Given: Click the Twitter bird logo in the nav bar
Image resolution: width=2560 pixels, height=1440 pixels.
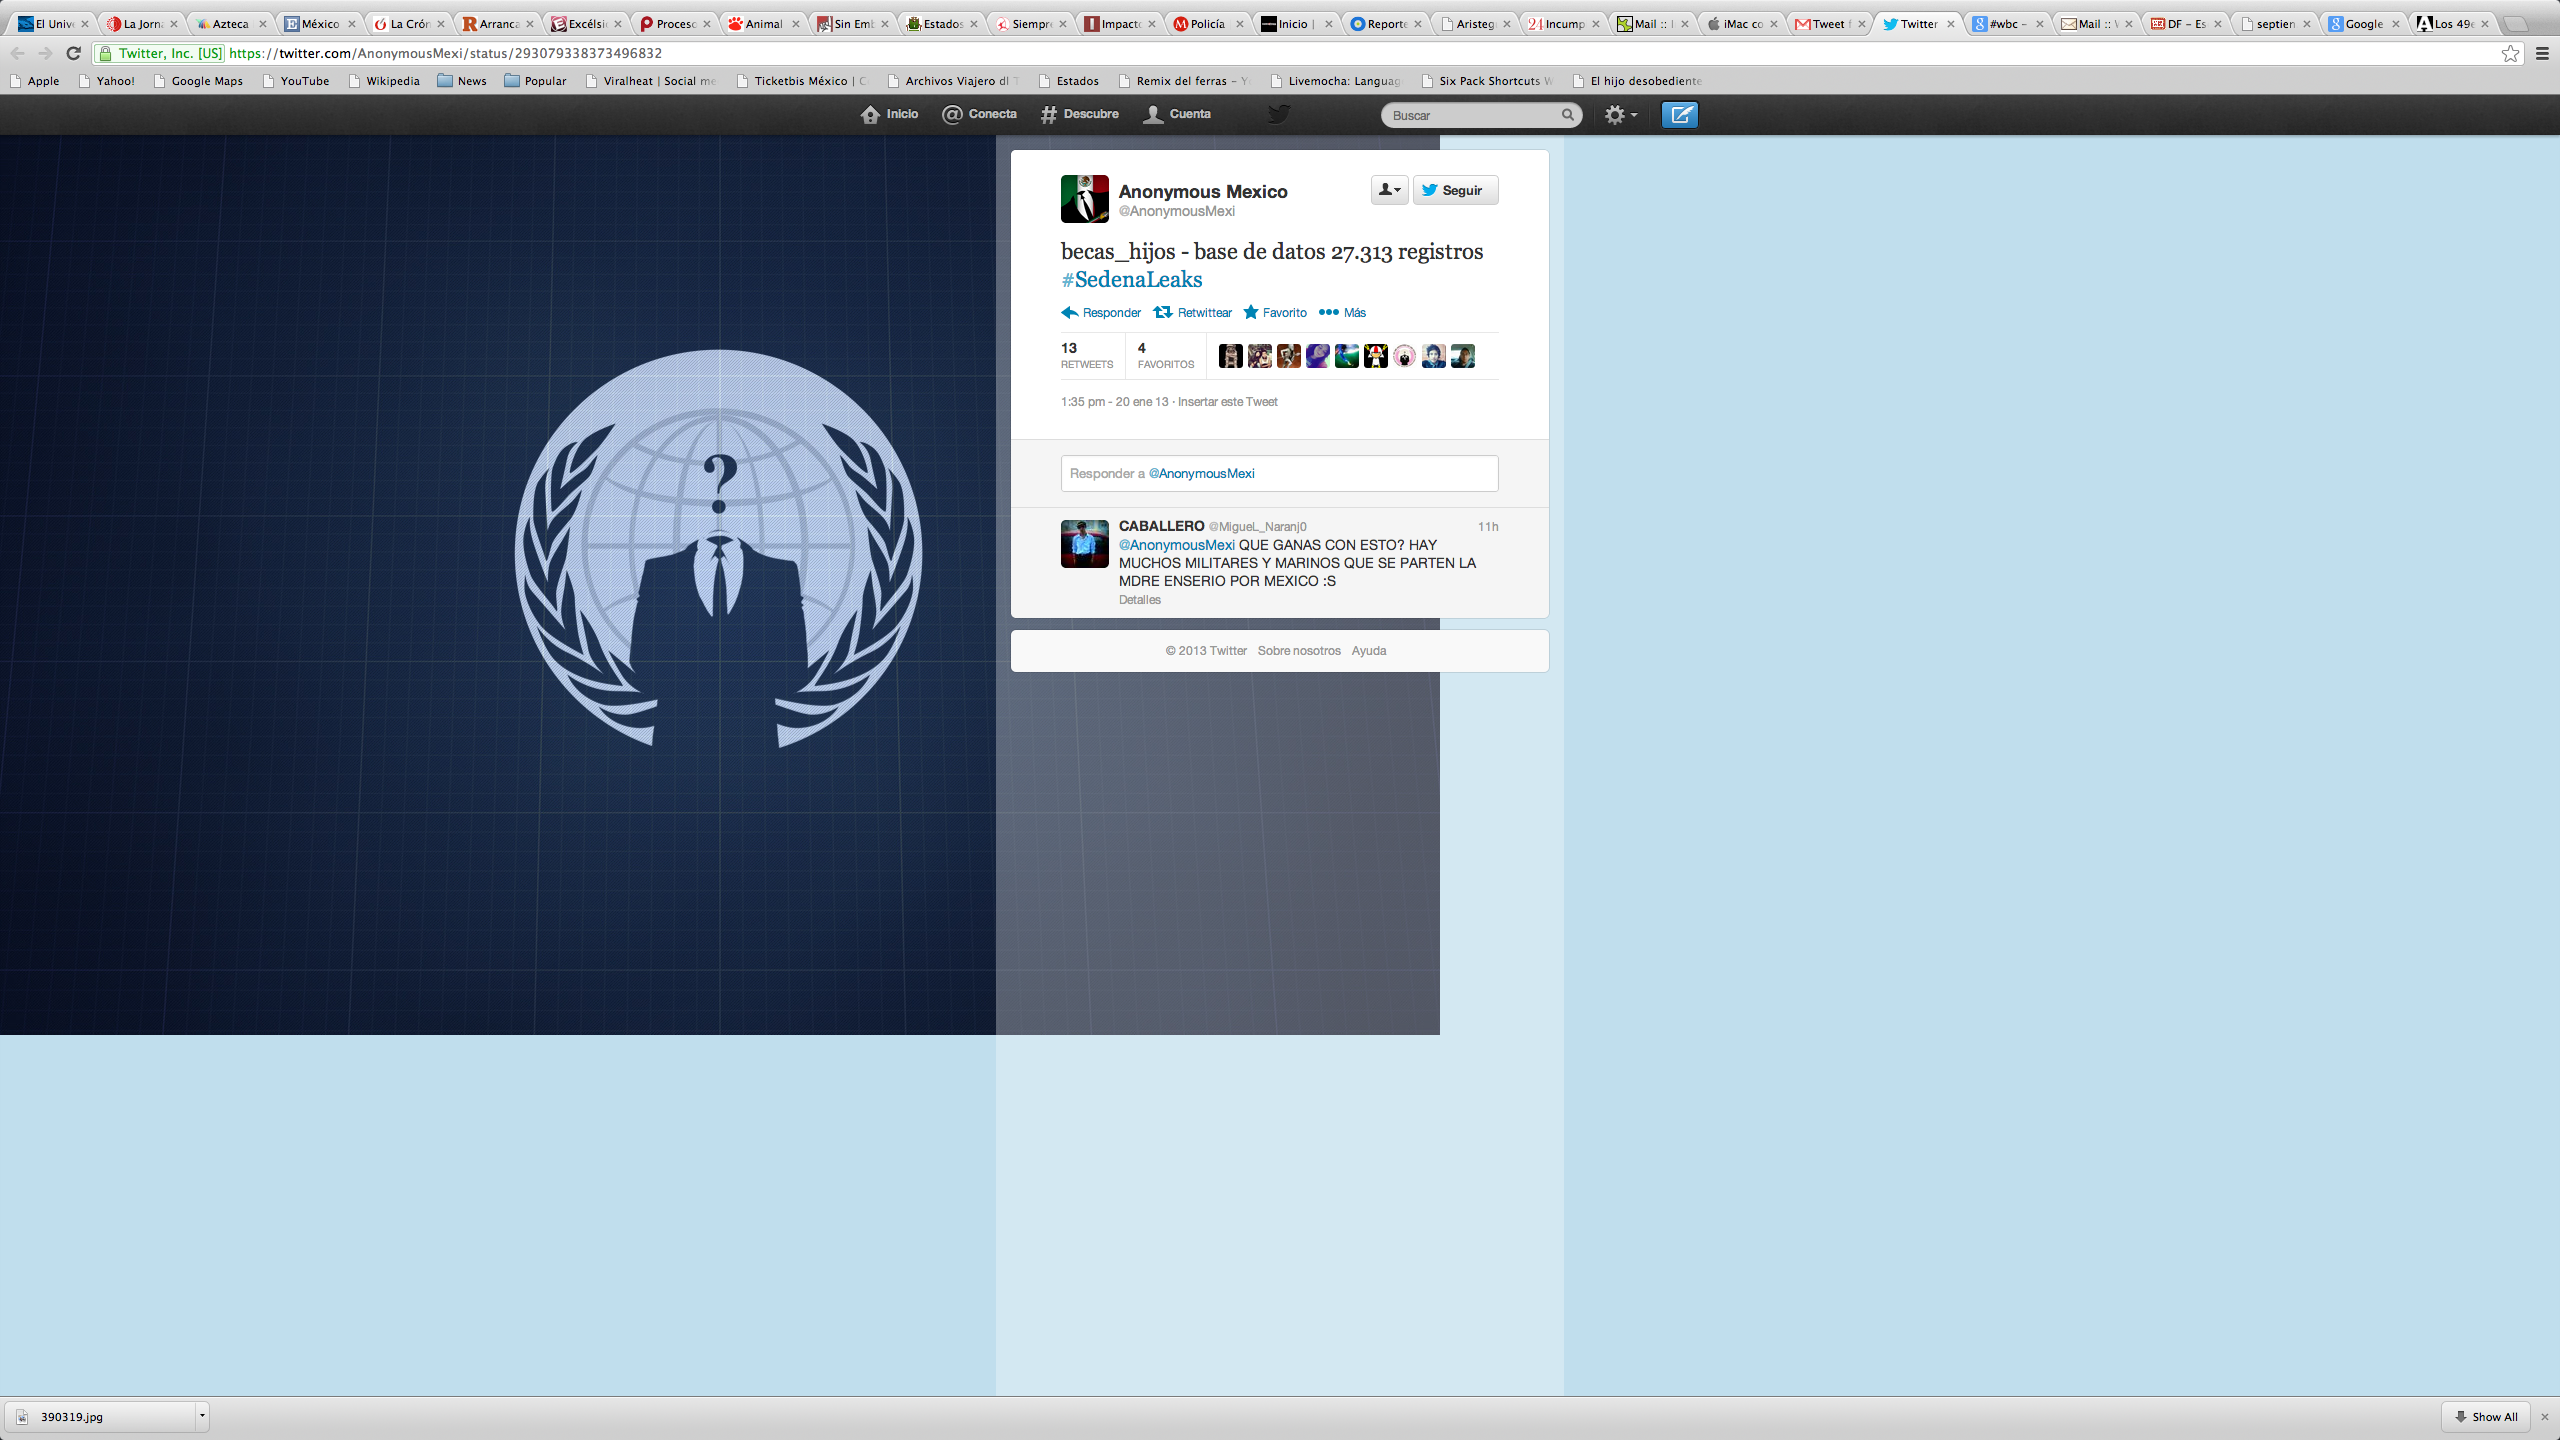Looking at the screenshot, I should point(1279,114).
